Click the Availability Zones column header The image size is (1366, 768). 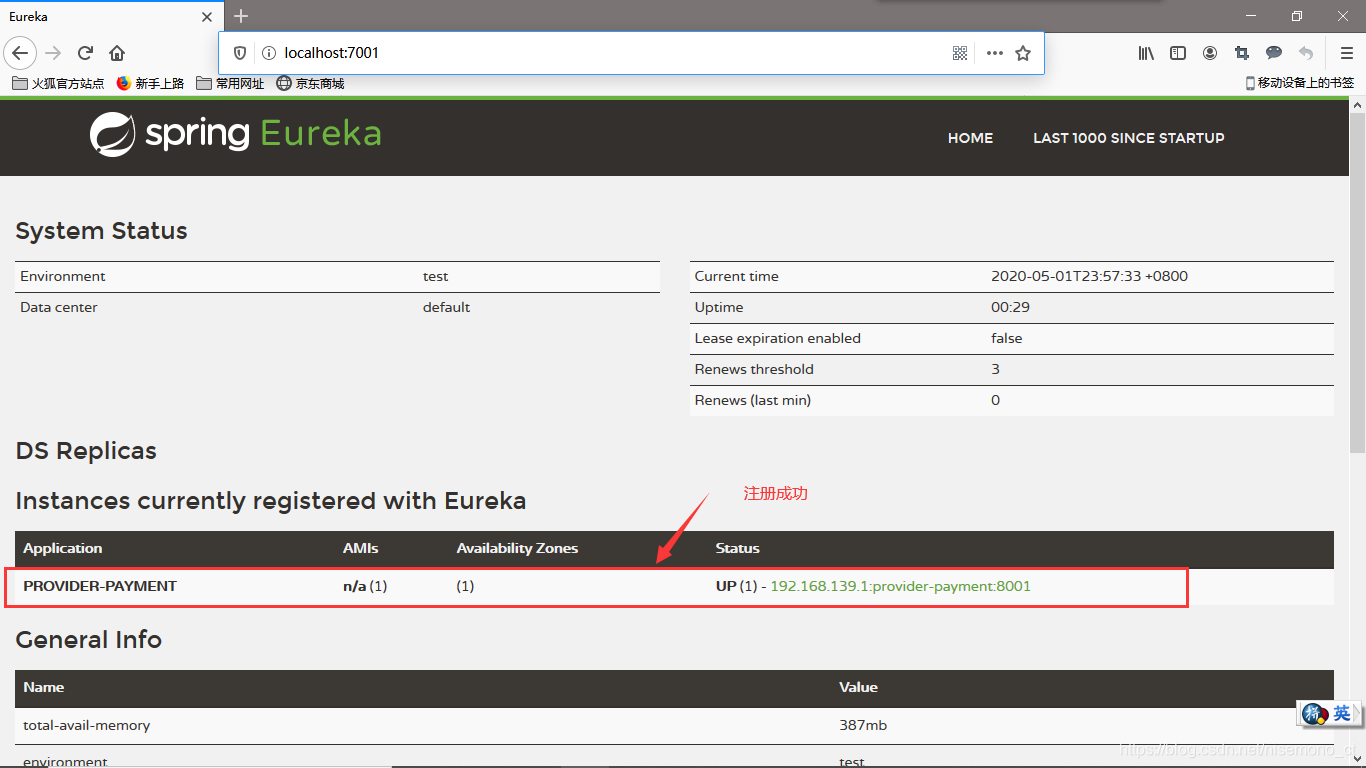coord(517,548)
